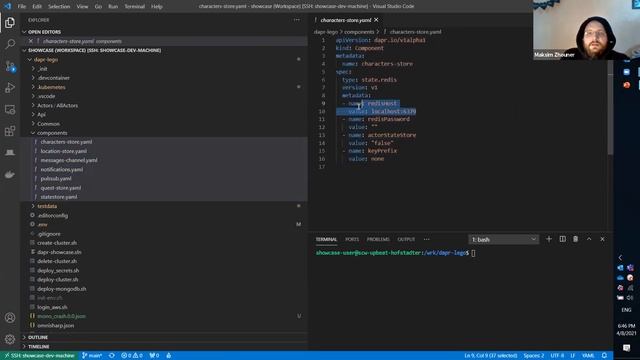
Task: Switch to the Output panel tab
Action: [x=406, y=240]
